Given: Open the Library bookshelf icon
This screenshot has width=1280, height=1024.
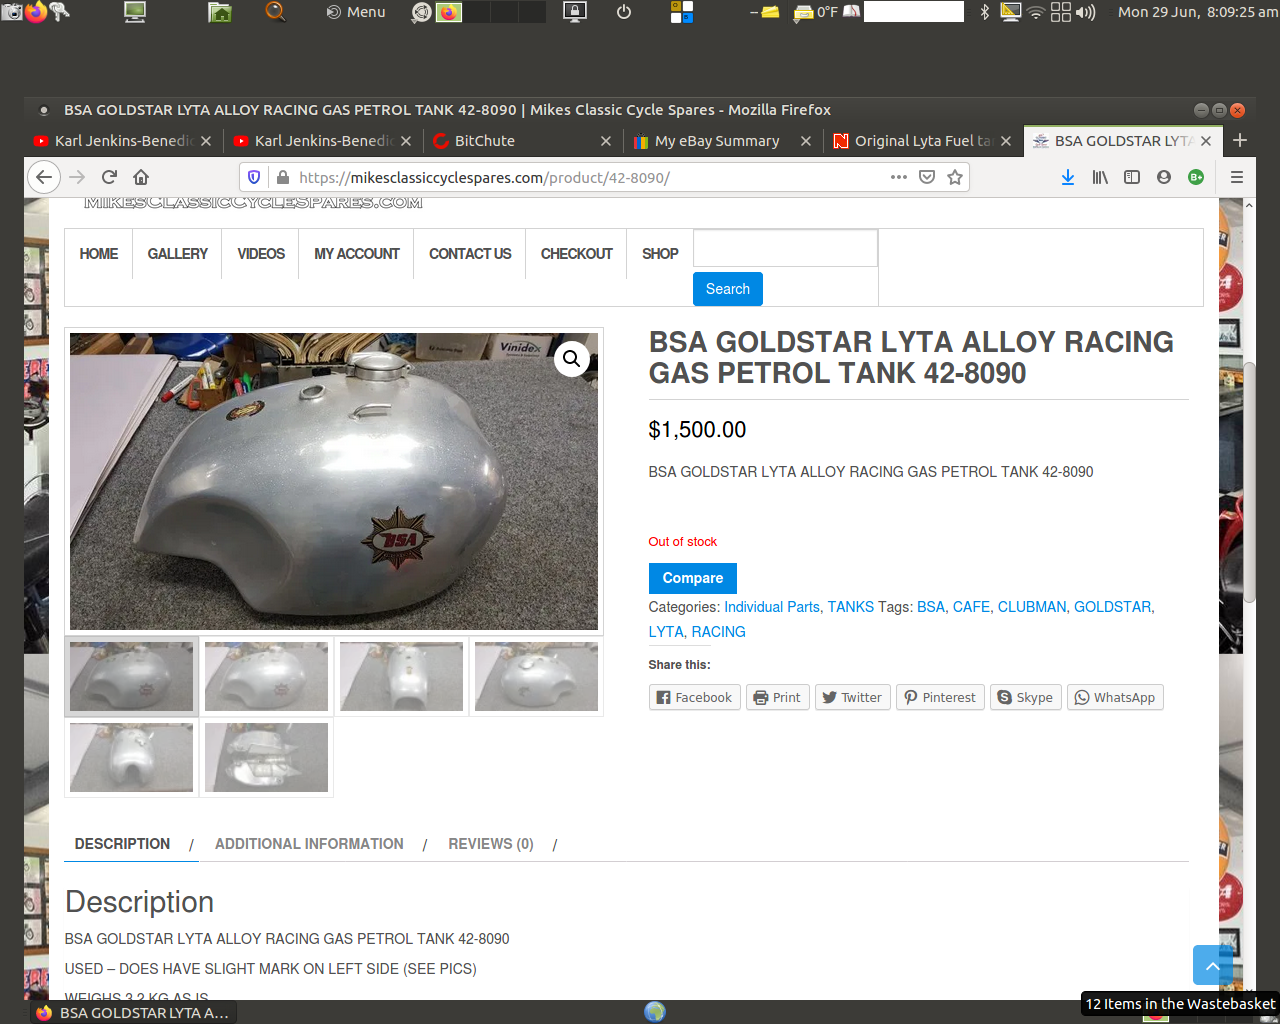Looking at the screenshot, I should (1100, 177).
